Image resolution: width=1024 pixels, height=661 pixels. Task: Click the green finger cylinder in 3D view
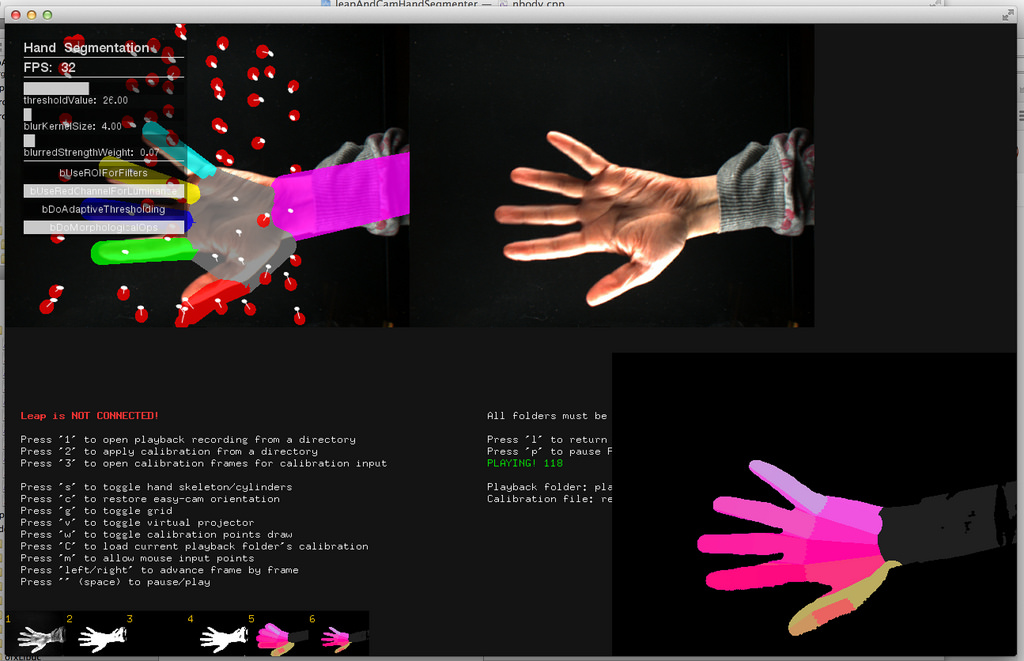[144, 251]
